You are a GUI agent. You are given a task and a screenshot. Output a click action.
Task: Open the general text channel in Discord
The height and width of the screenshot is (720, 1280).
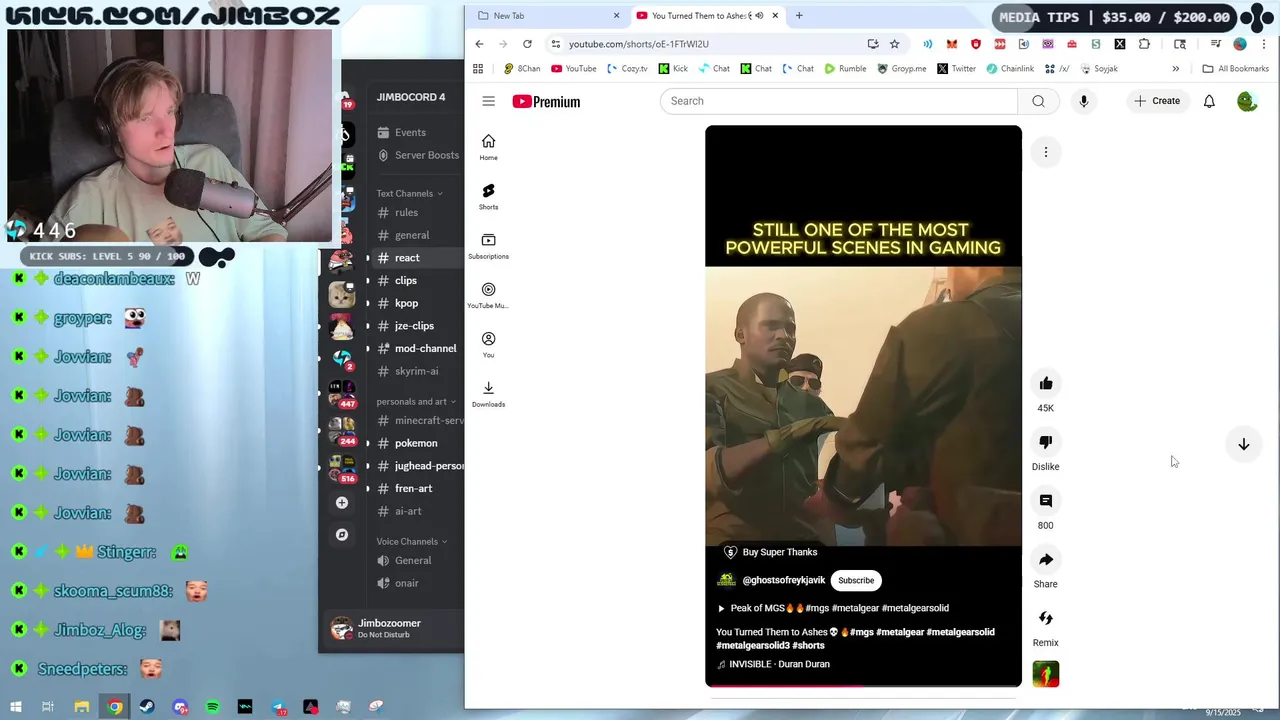[412, 235]
